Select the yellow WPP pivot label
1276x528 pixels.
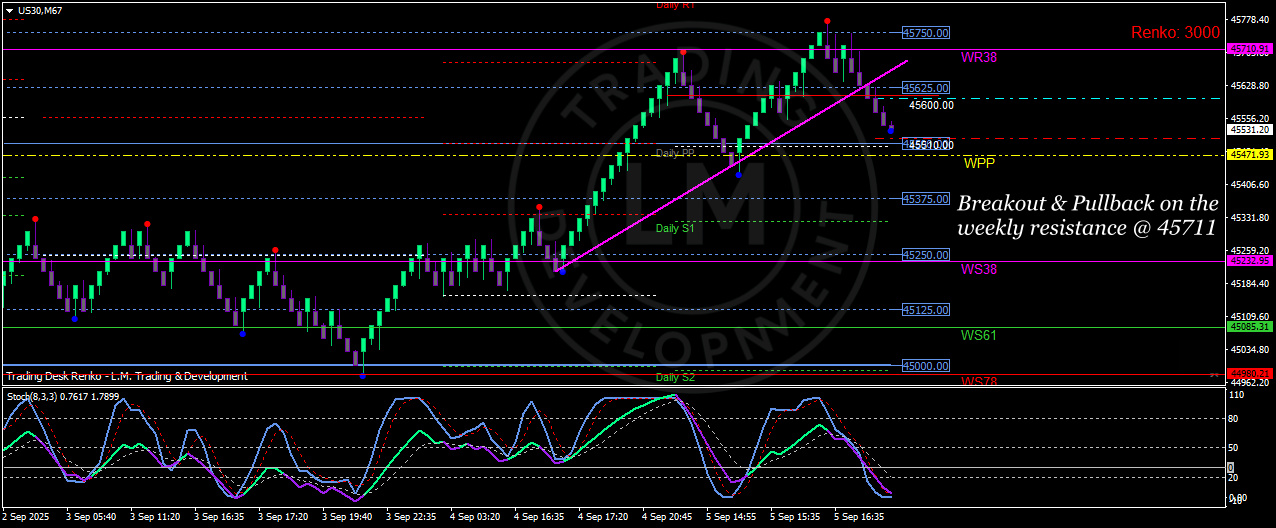[x=979, y=162]
